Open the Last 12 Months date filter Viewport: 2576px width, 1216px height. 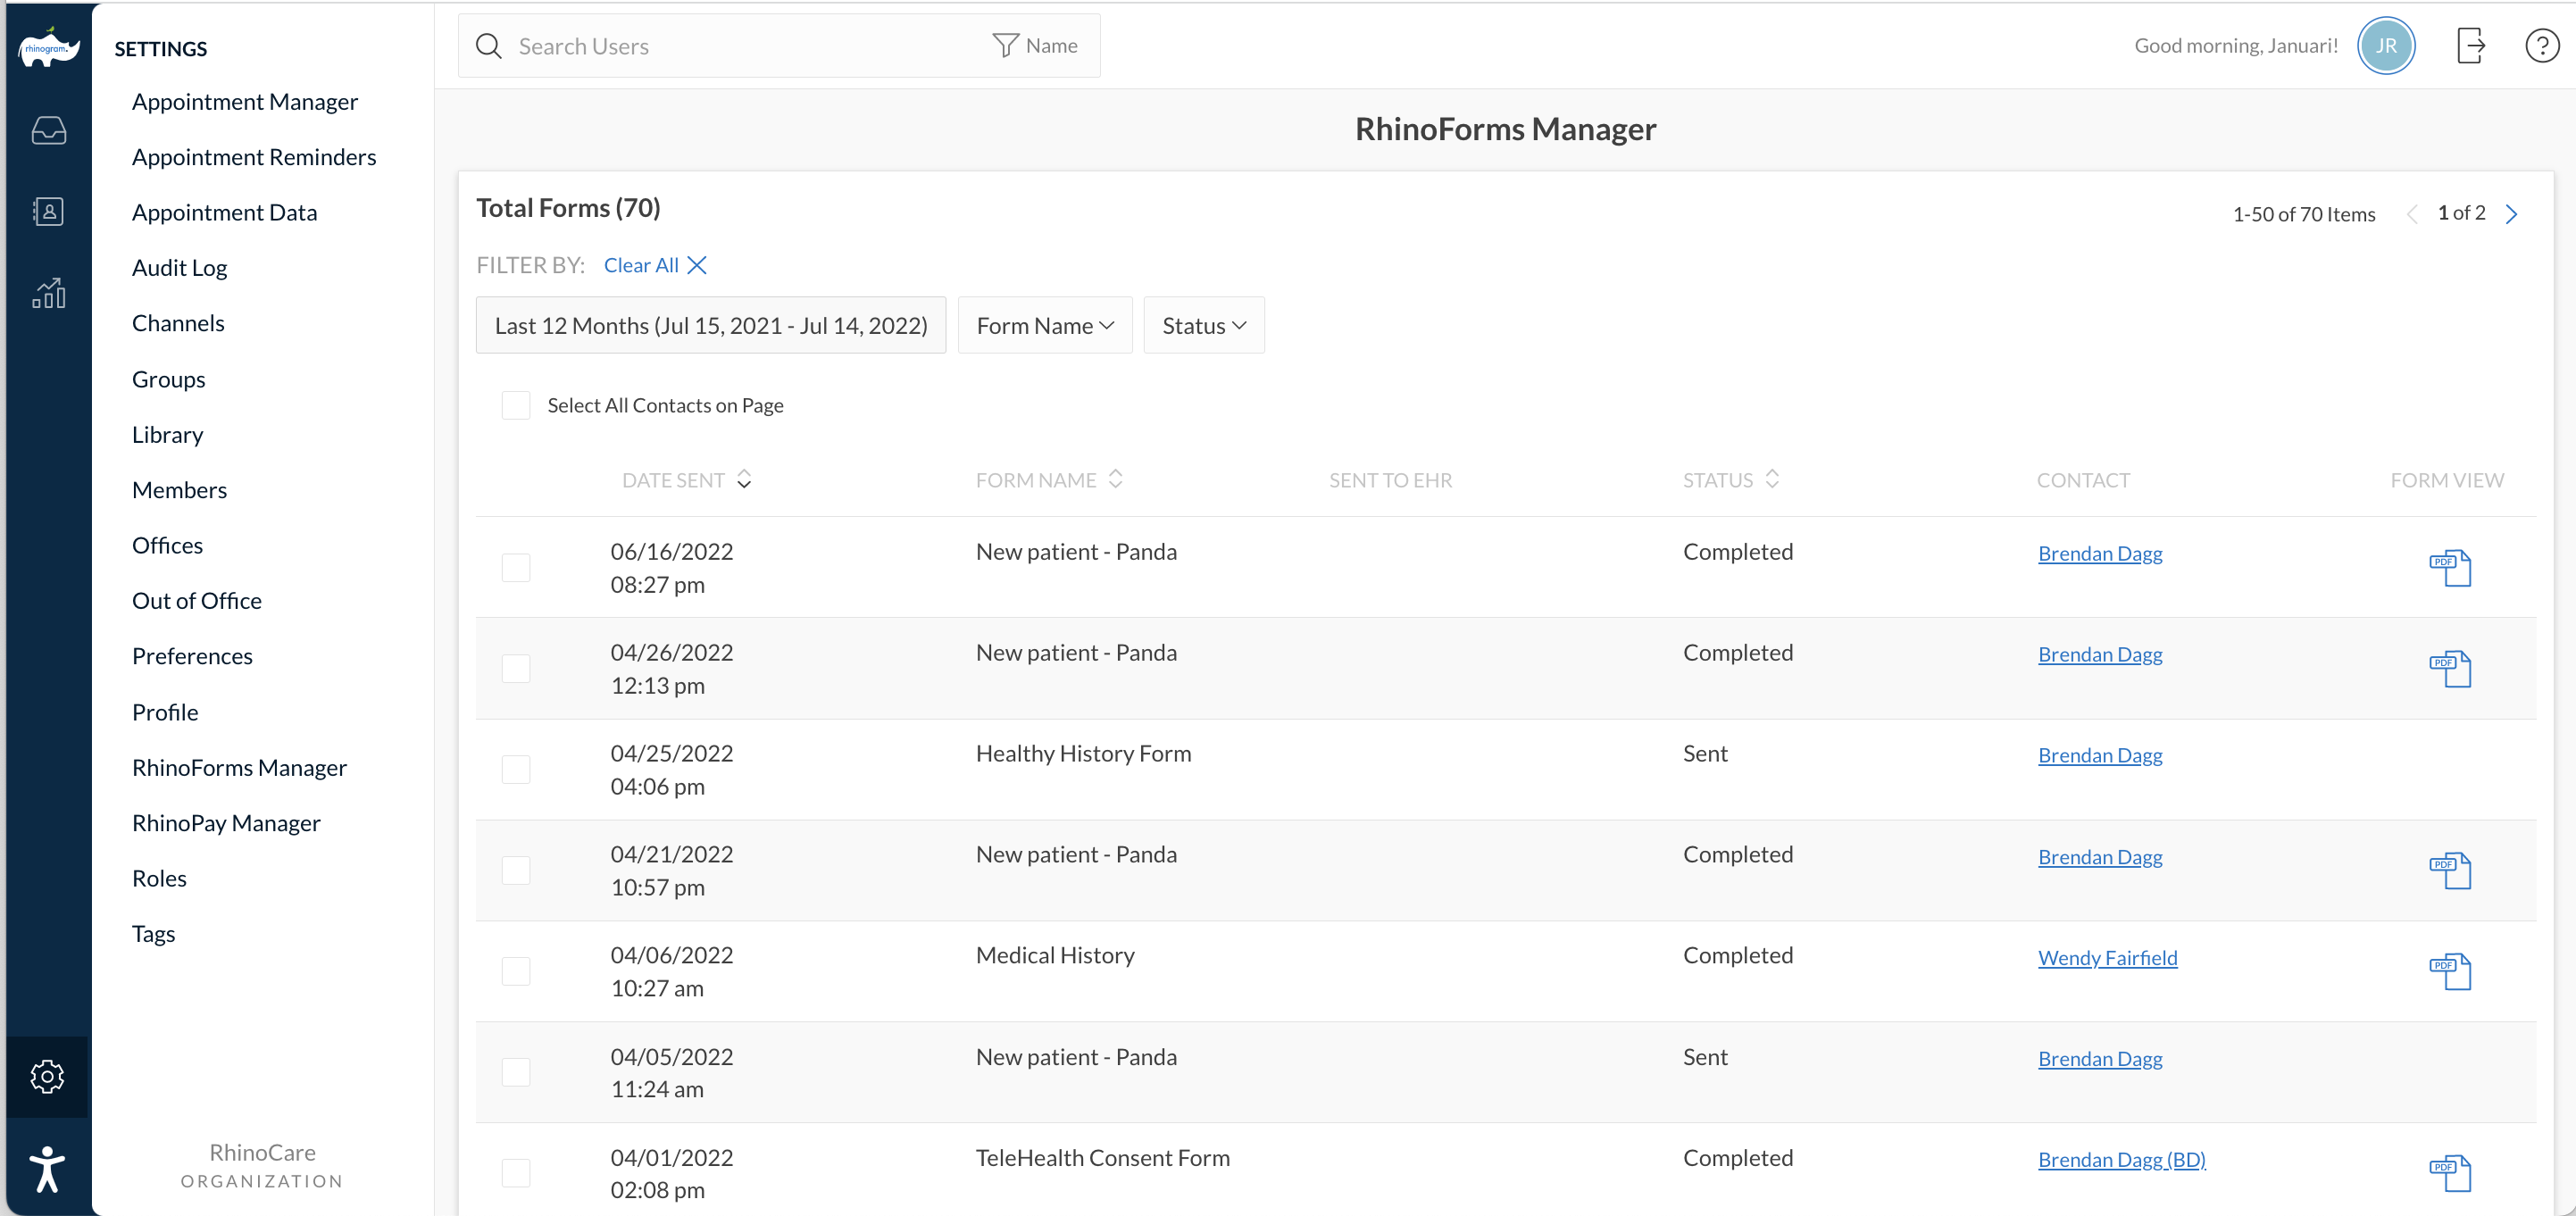(710, 326)
